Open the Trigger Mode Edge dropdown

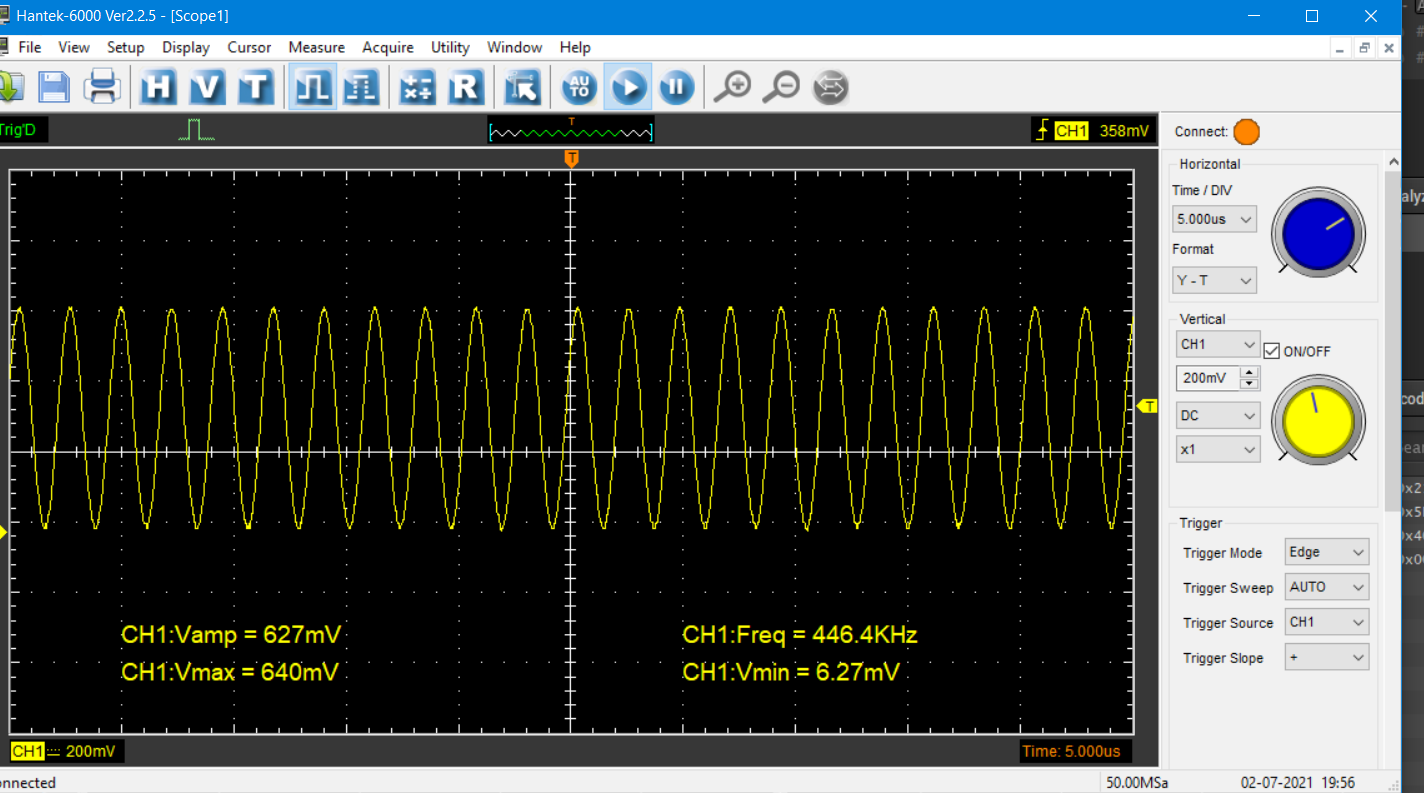pos(1327,552)
